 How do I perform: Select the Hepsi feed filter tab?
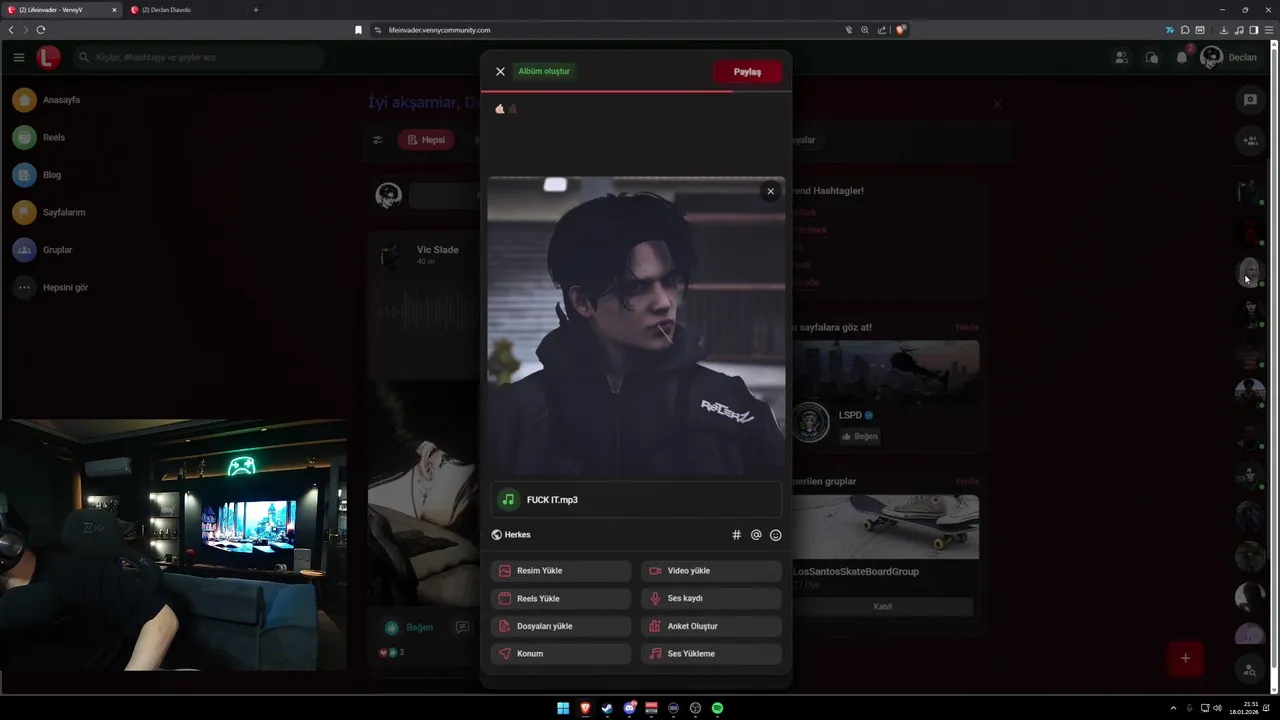tap(426, 140)
